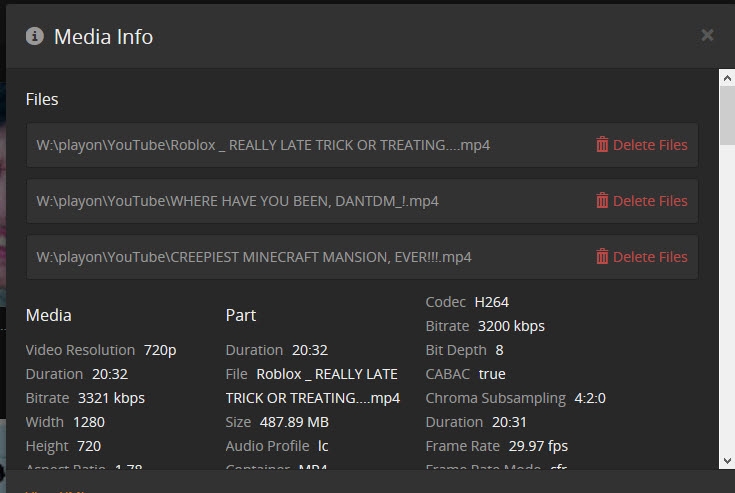Click the 720p video resolution value

pos(160,350)
